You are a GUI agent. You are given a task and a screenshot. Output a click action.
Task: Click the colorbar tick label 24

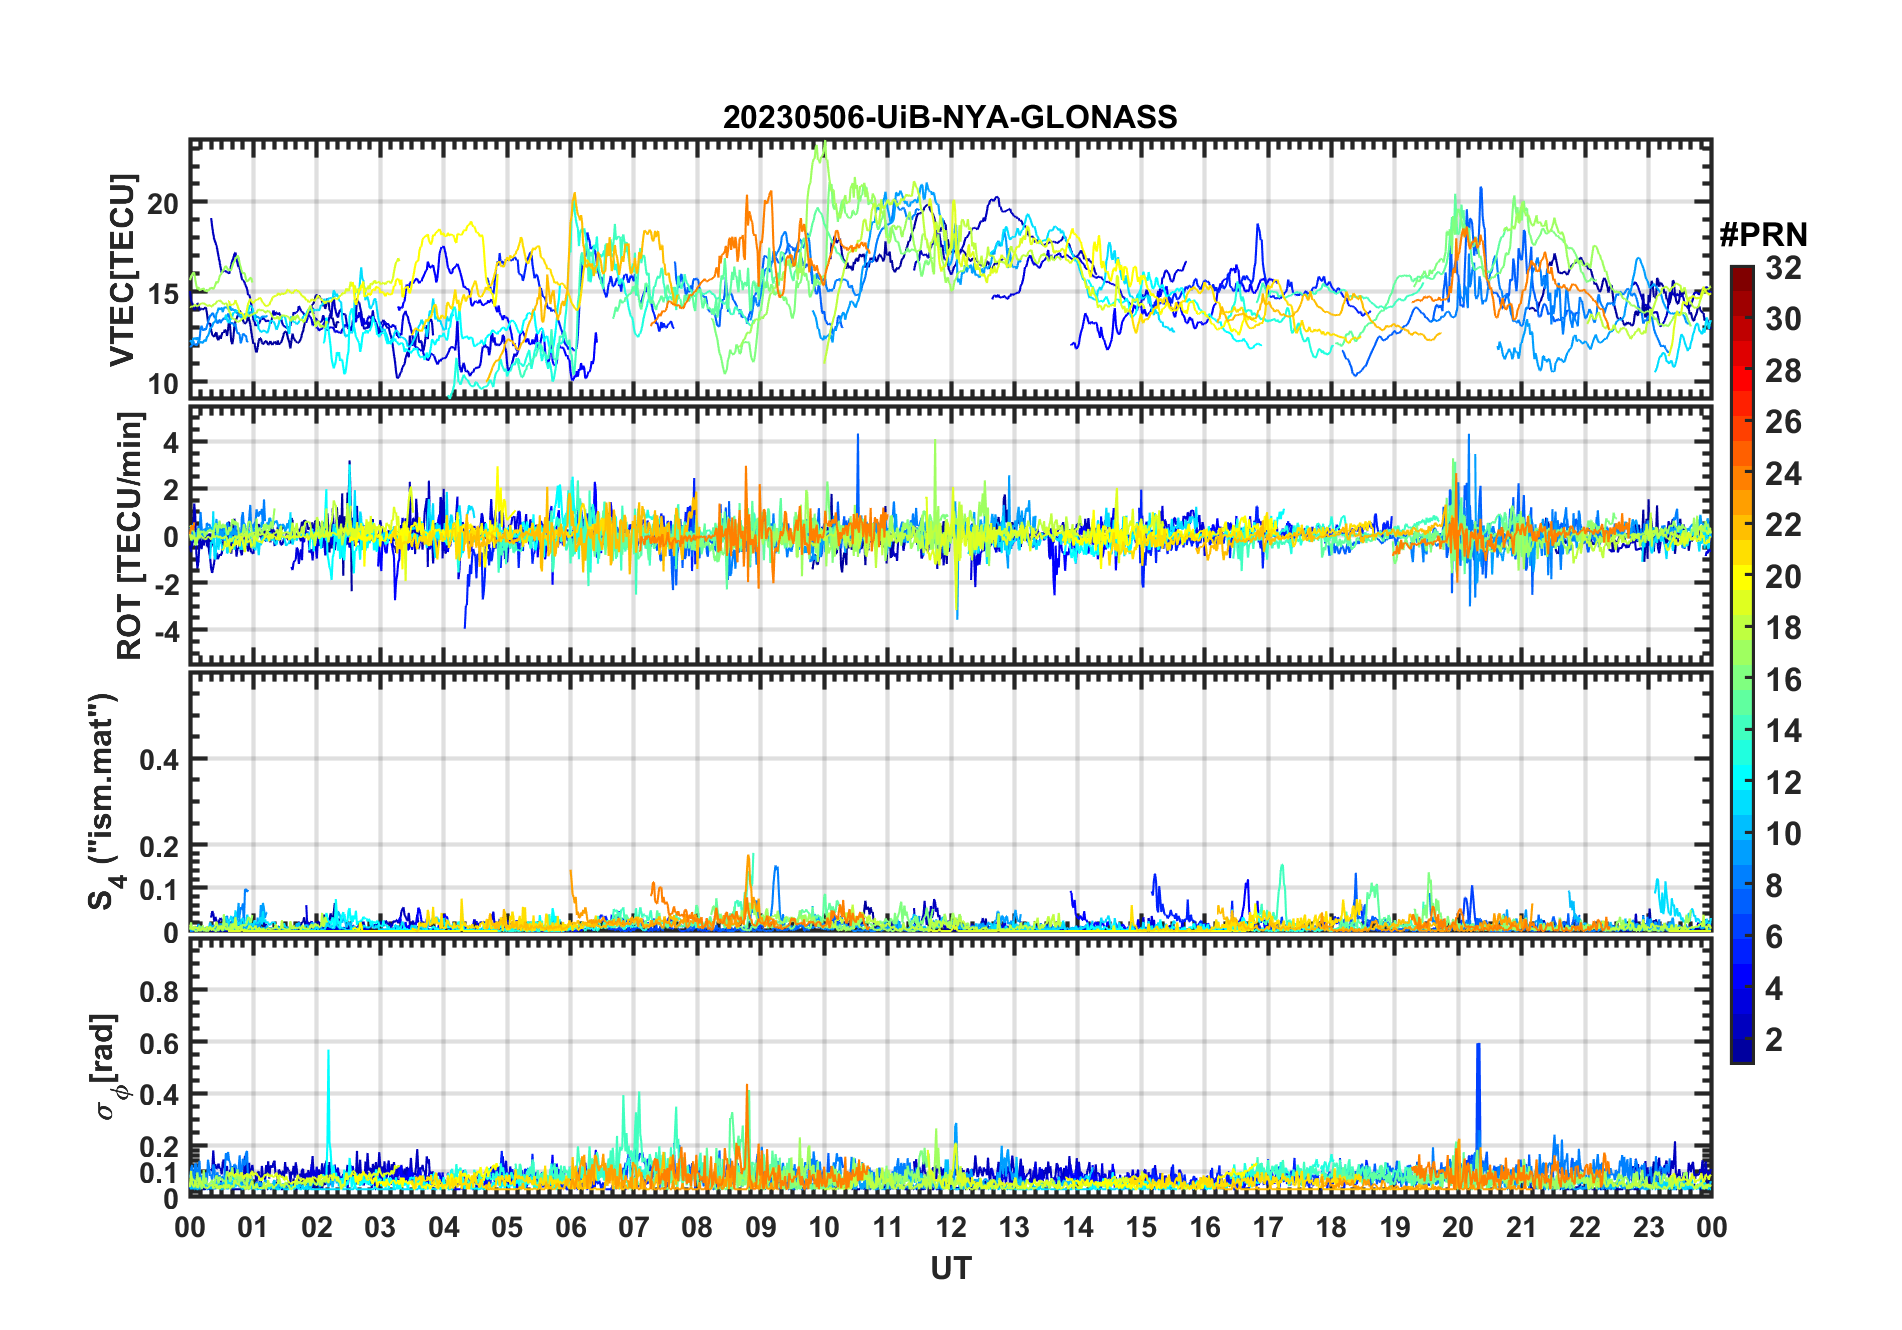pos(1783,474)
